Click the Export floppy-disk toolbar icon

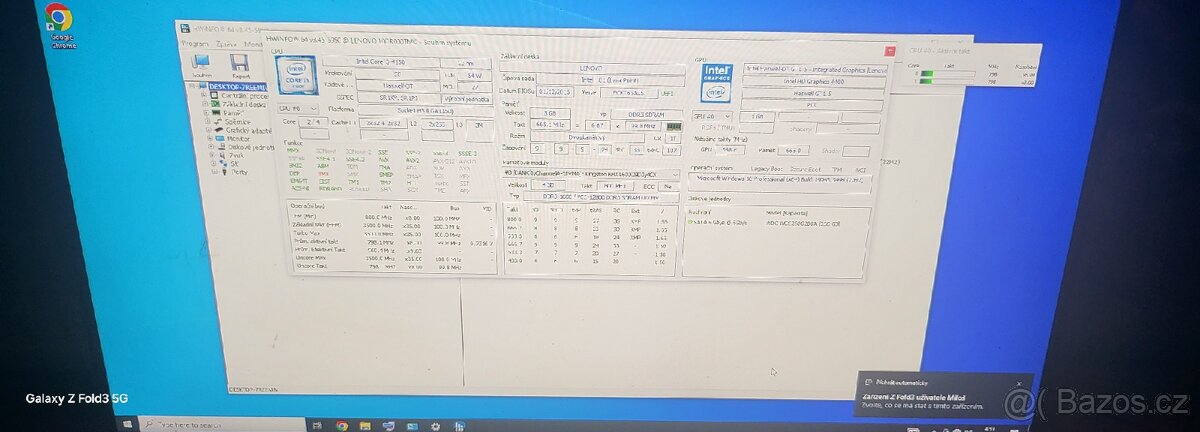point(241,67)
